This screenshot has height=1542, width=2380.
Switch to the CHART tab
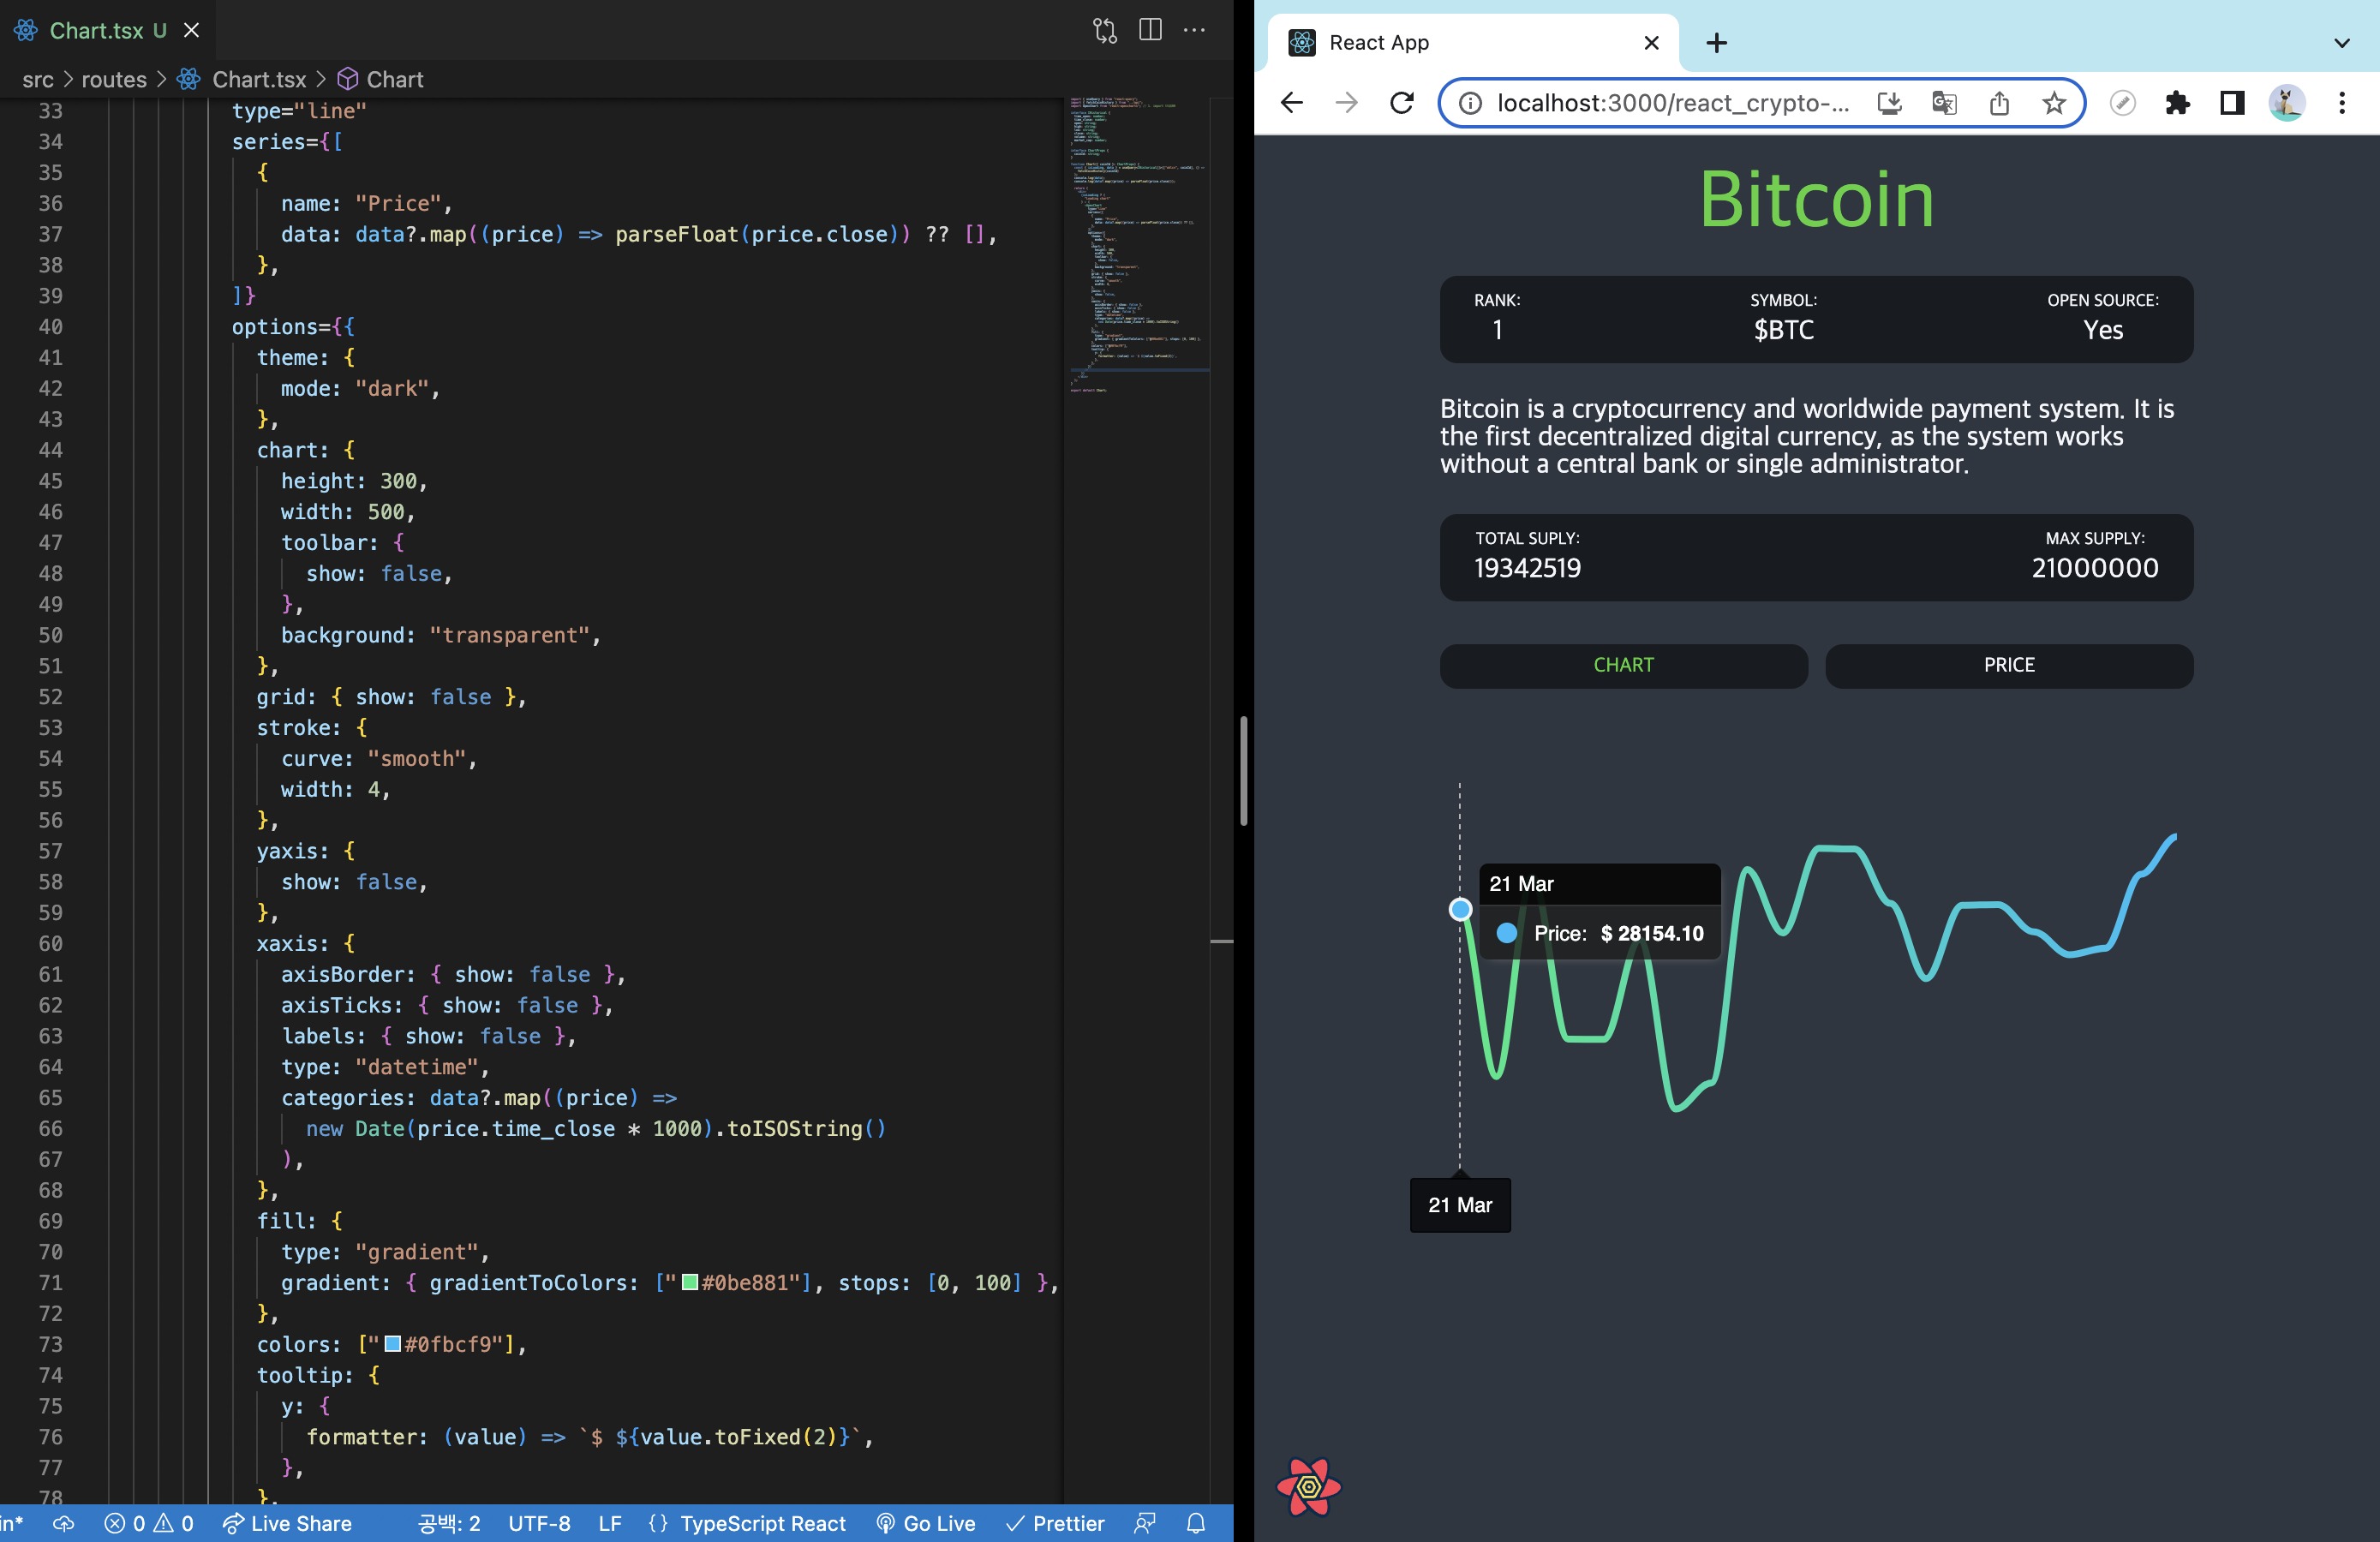click(x=1622, y=665)
